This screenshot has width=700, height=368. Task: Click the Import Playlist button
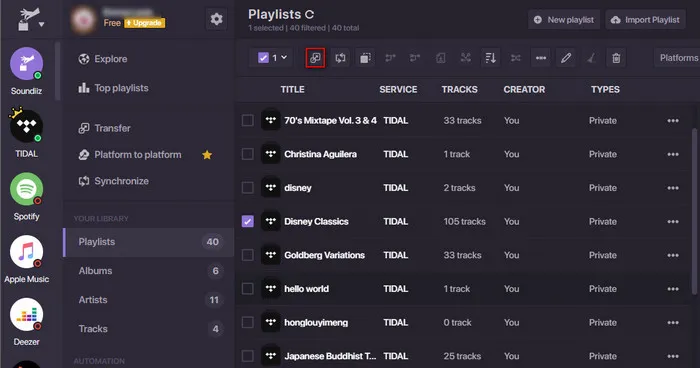point(646,20)
